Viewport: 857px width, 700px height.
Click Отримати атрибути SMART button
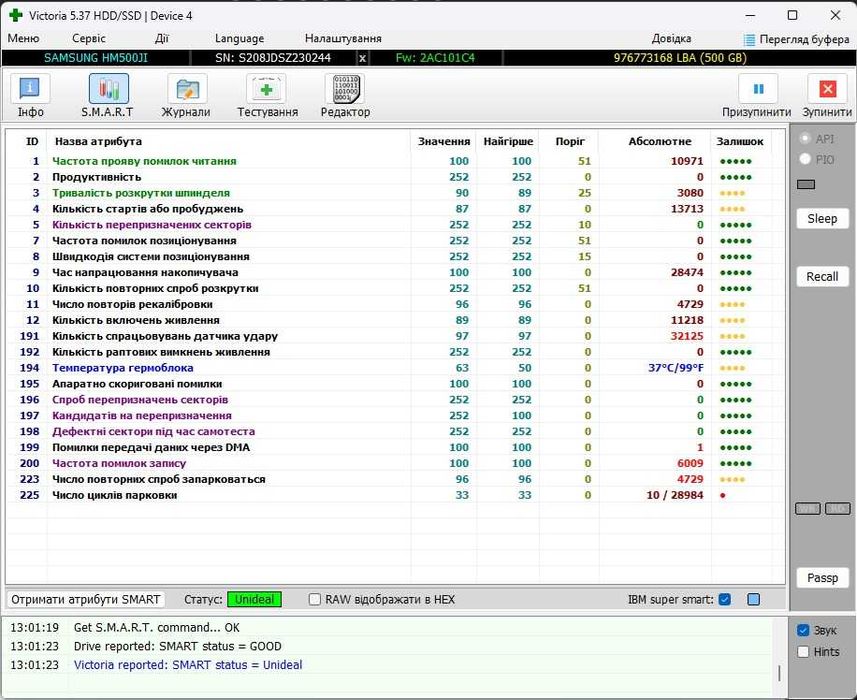coord(85,599)
